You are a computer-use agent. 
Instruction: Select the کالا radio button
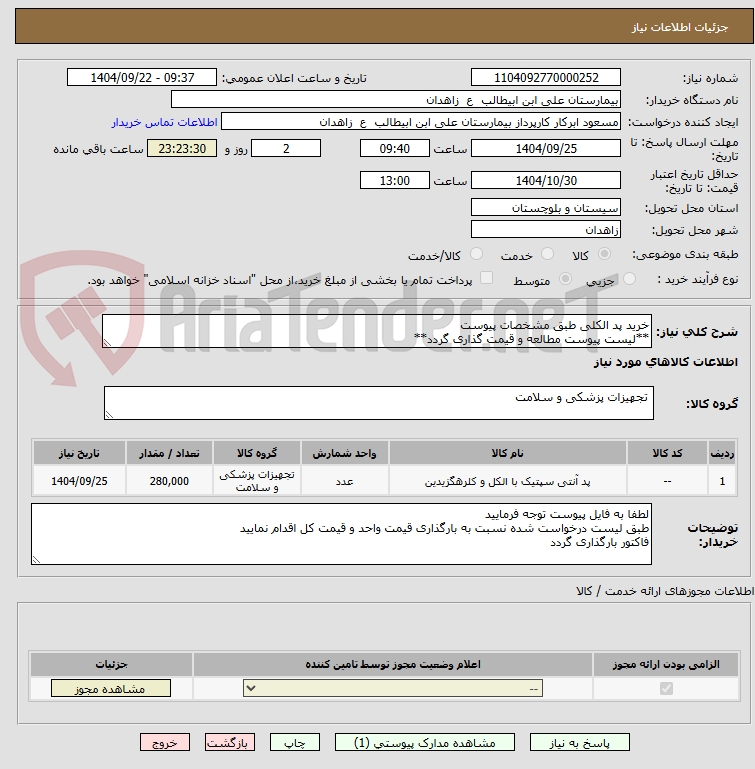(604, 254)
